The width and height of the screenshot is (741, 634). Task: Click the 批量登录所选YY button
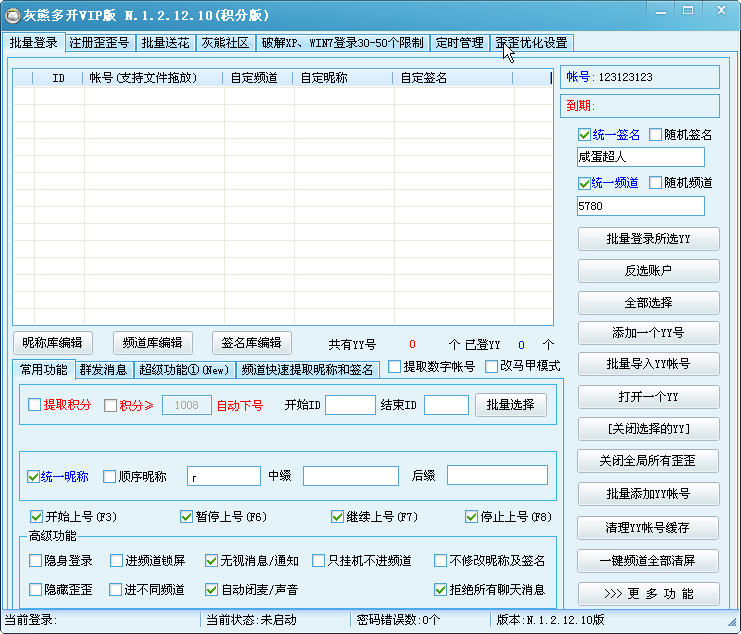(648, 239)
